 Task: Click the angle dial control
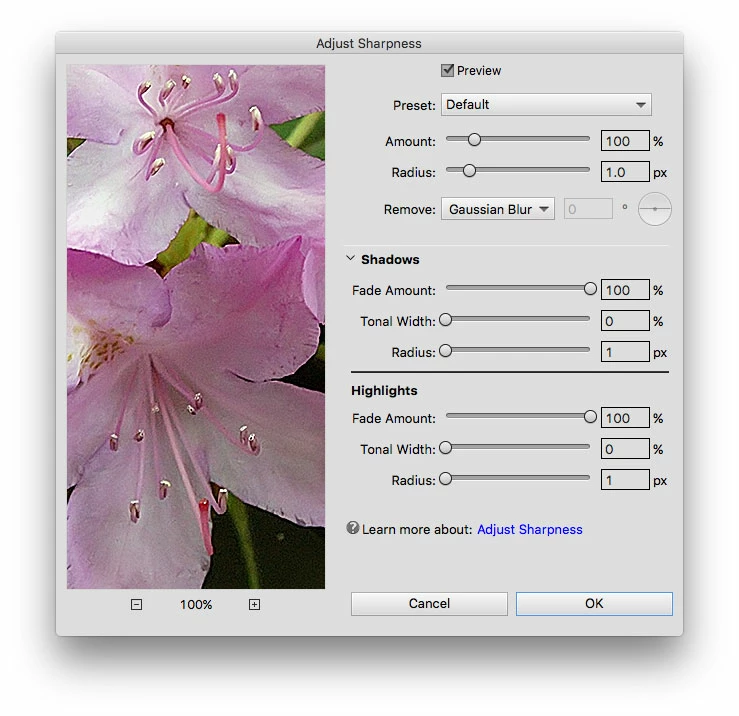click(x=655, y=209)
